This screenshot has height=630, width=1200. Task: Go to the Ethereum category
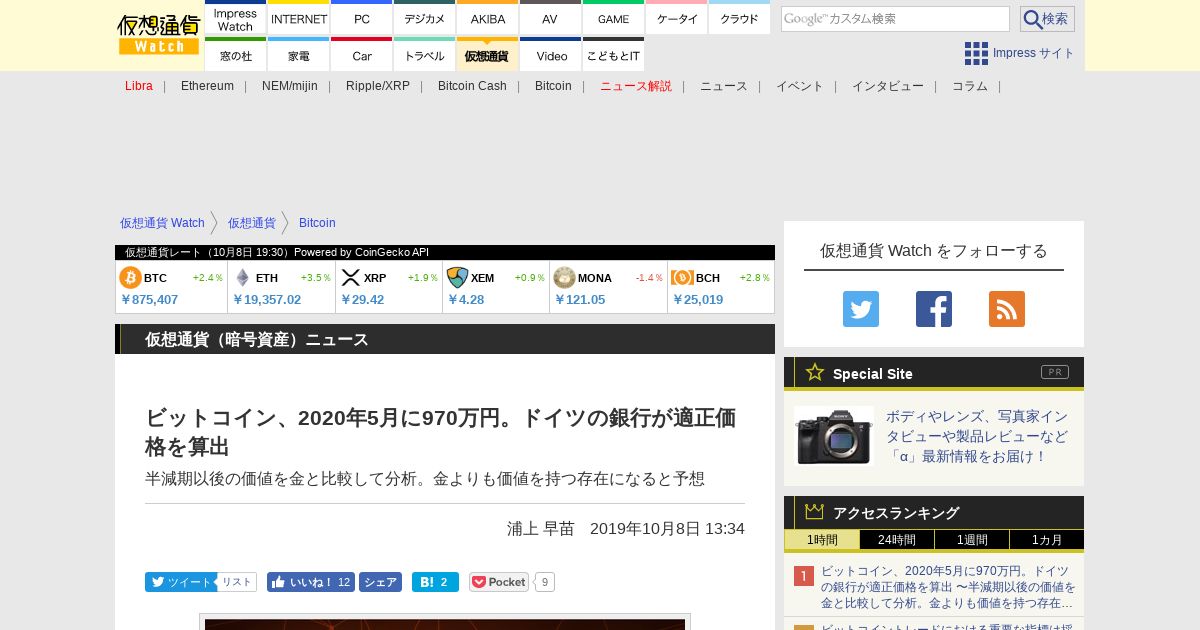coord(207,86)
